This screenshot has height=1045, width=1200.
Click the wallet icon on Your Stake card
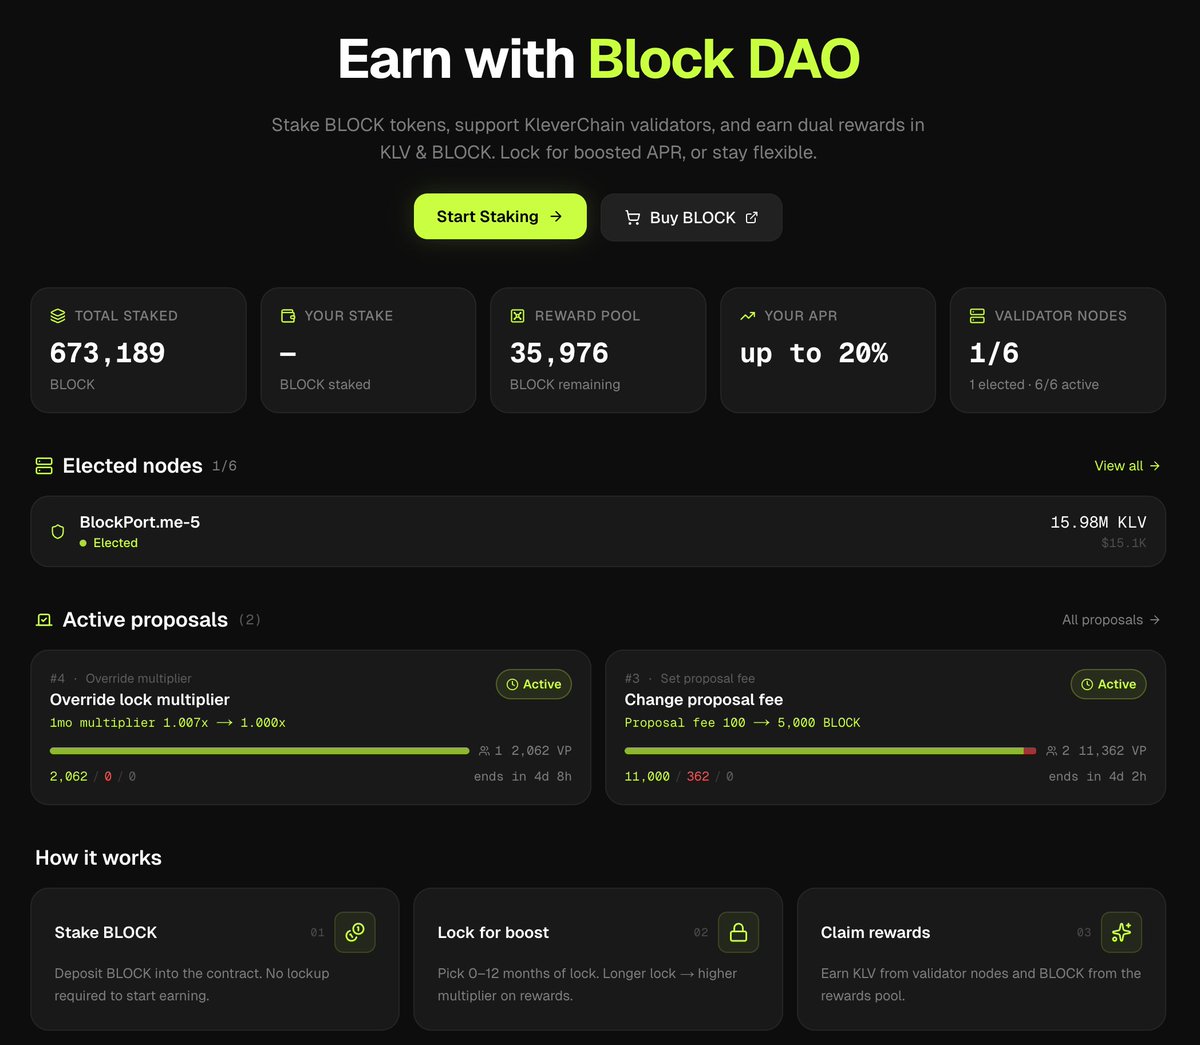tap(287, 316)
